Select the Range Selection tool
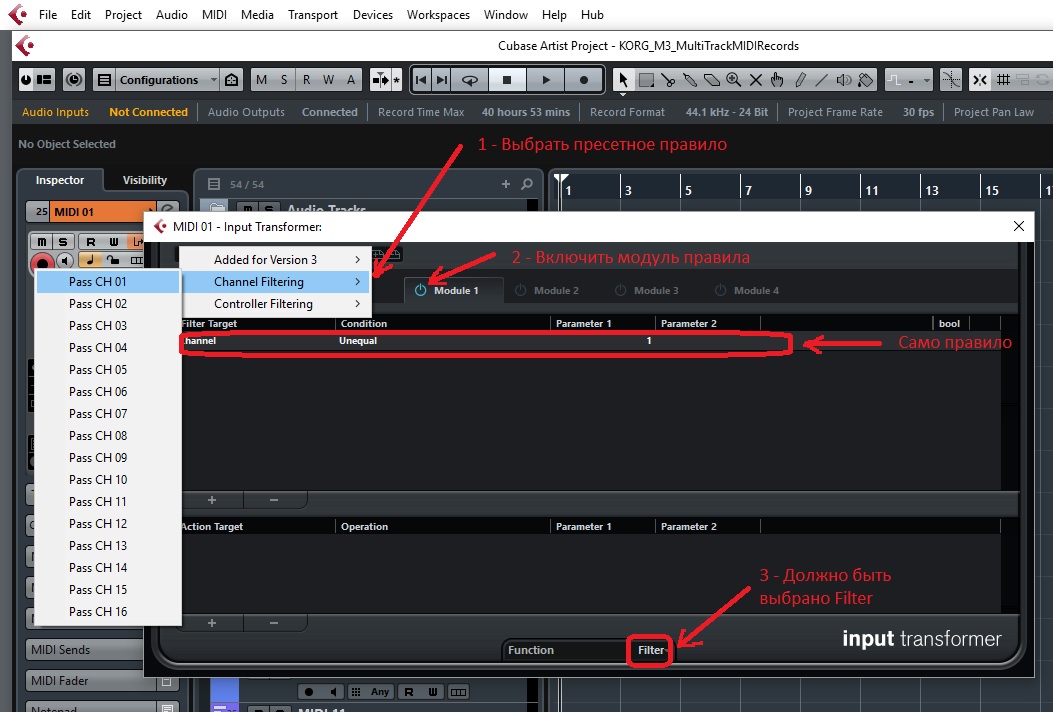The image size is (1053, 712). coord(646,80)
